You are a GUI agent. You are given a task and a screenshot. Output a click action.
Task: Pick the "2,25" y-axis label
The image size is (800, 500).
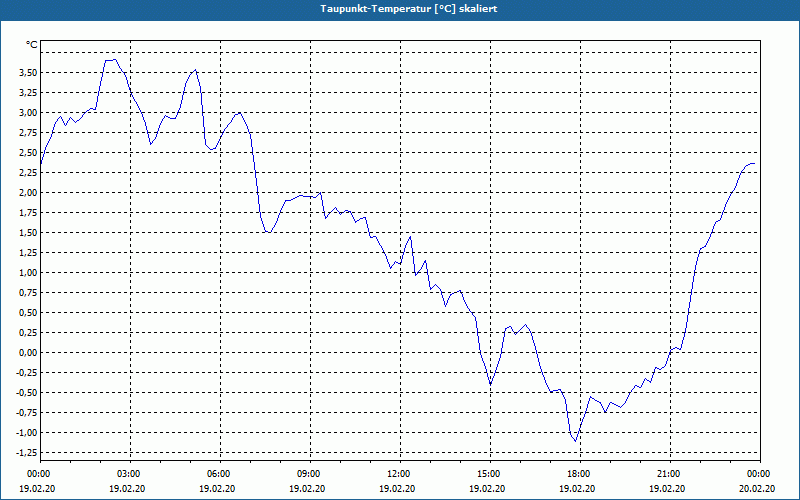pyautogui.click(x=28, y=172)
